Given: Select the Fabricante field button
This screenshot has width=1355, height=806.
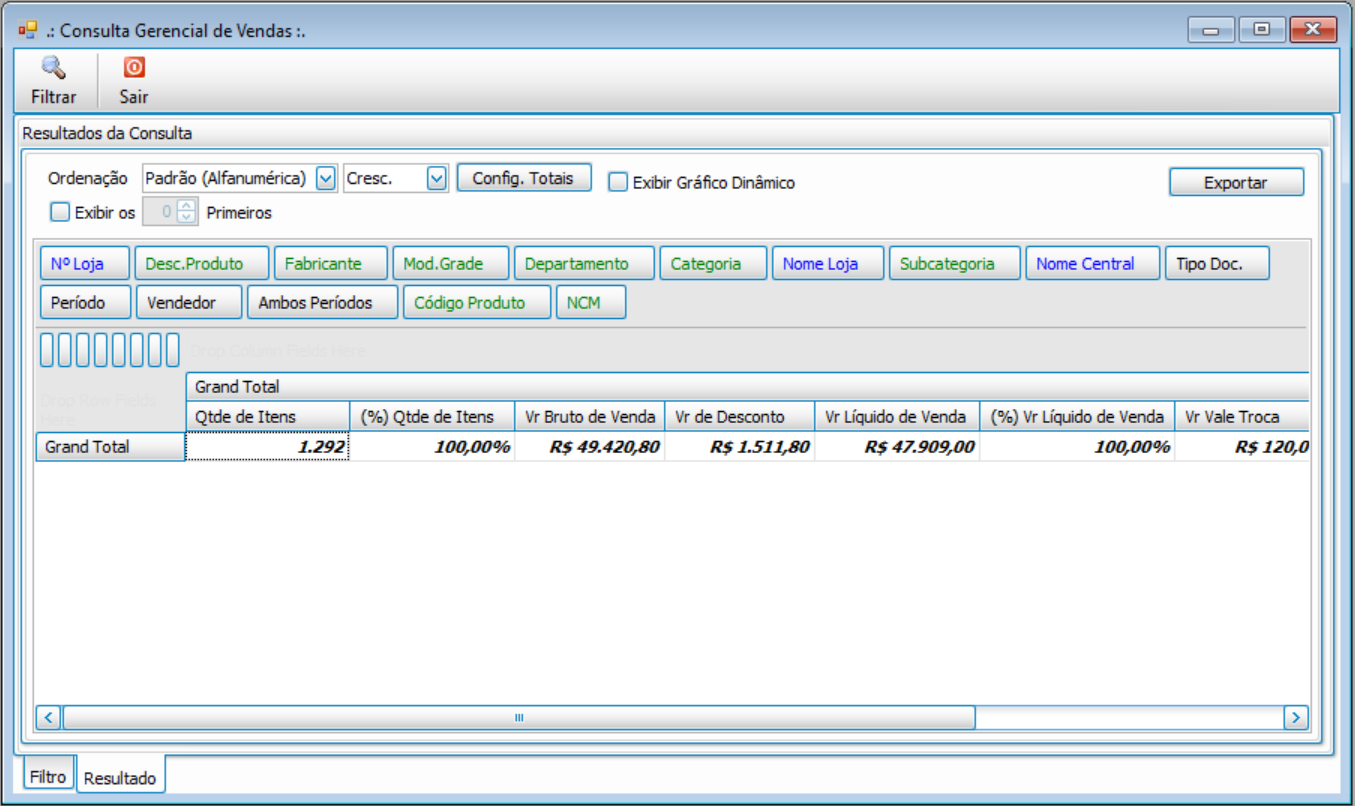Looking at the screenshot, I should 331,264.
